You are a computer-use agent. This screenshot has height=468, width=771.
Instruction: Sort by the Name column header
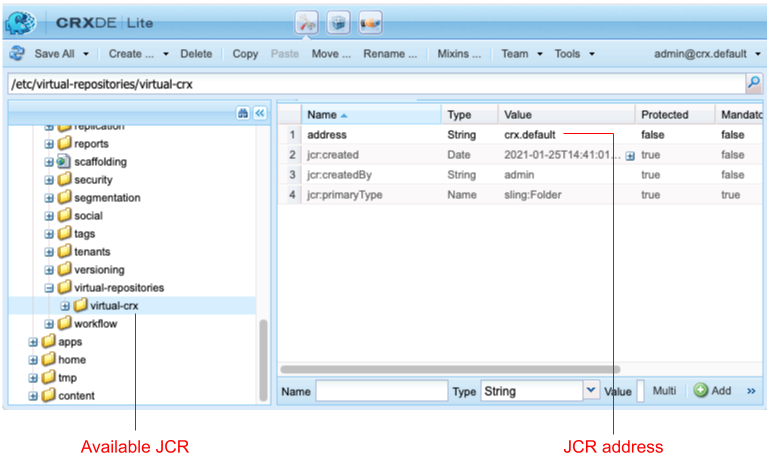pyautogui.click(x=371, y=115)
